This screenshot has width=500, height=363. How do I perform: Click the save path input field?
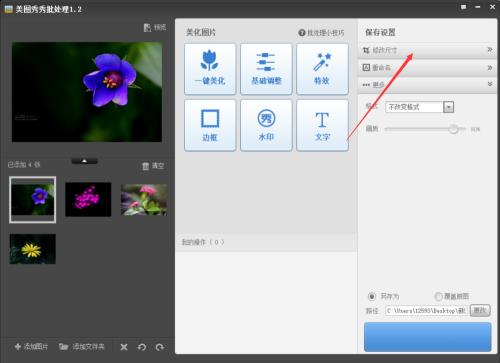[x=426, y=311]
